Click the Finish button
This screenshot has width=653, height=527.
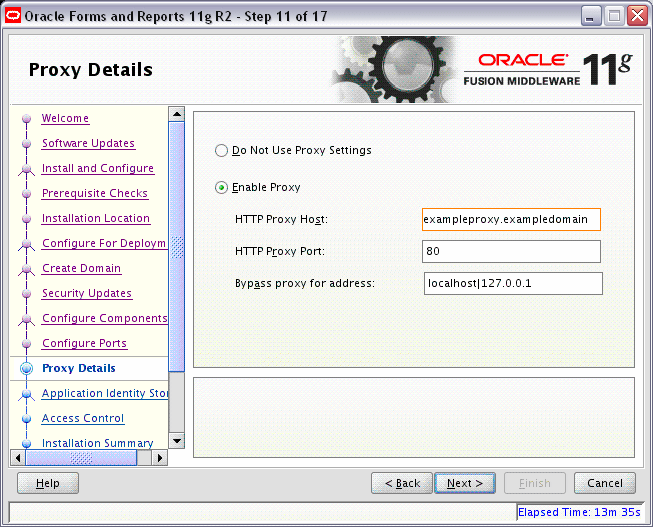click(535, 483)
